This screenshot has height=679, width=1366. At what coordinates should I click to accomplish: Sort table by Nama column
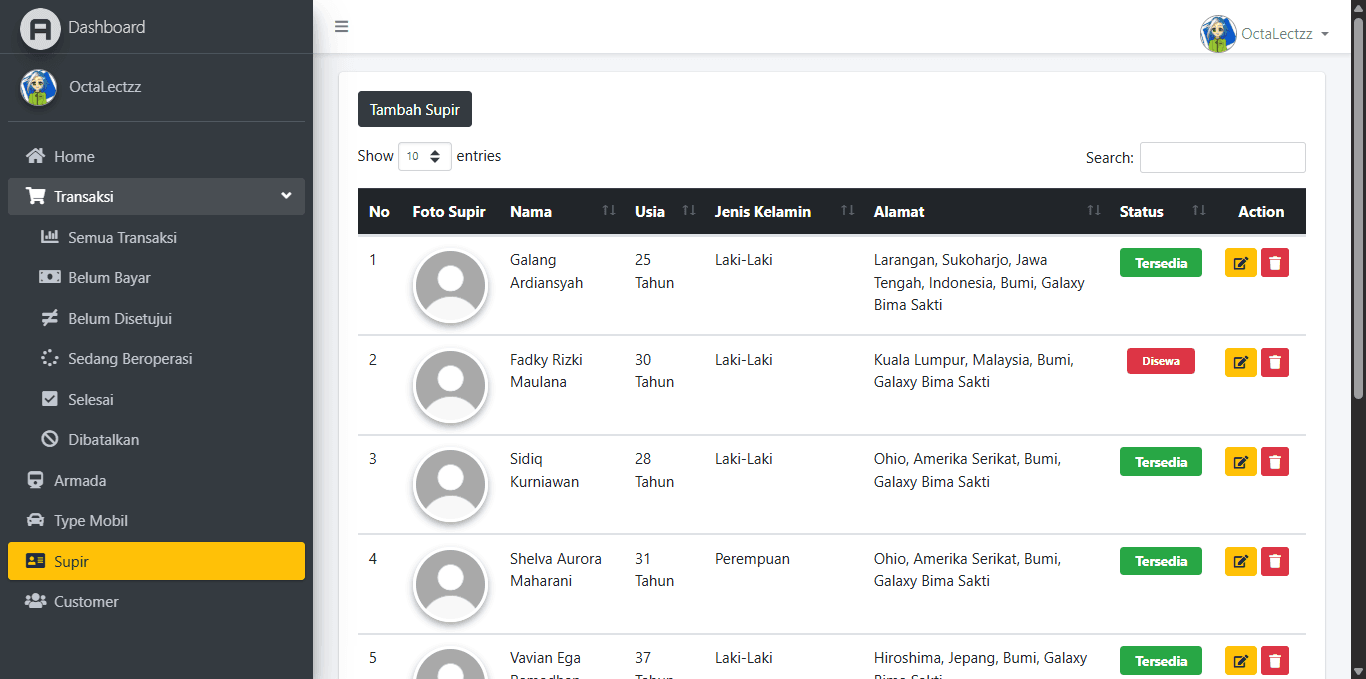(561, 211)
